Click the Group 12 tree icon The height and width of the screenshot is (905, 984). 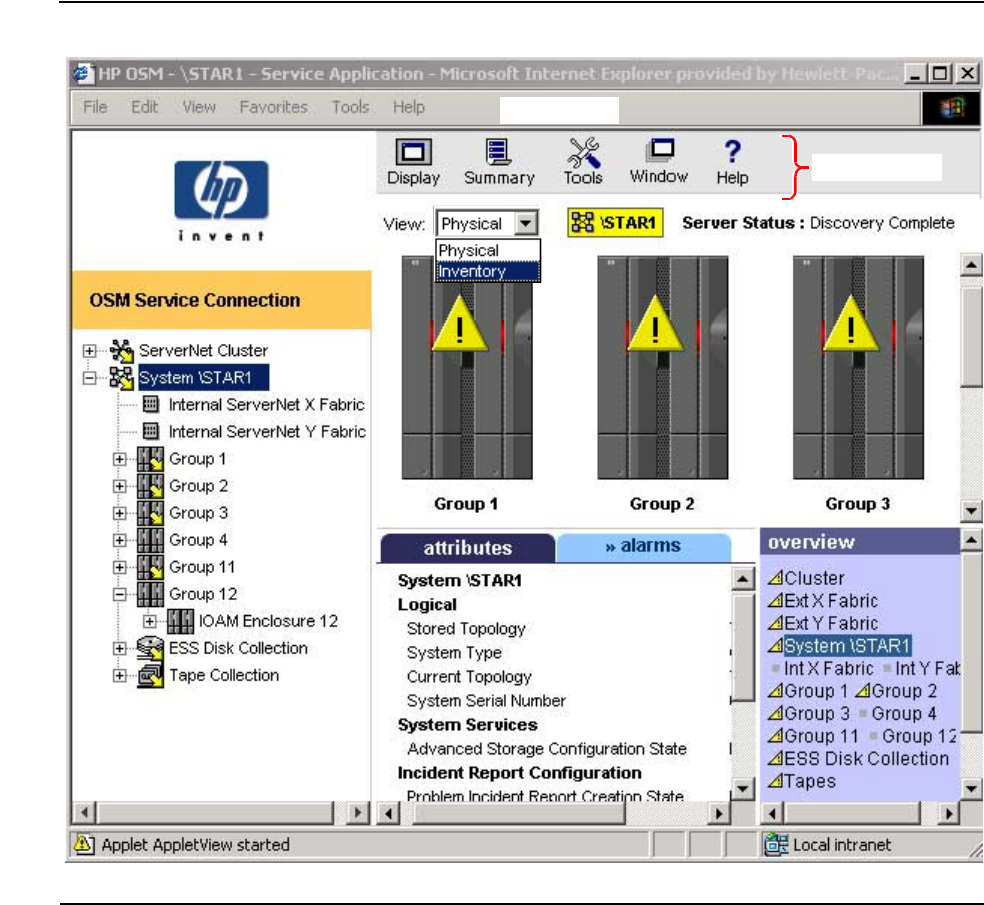pos(151,594)
